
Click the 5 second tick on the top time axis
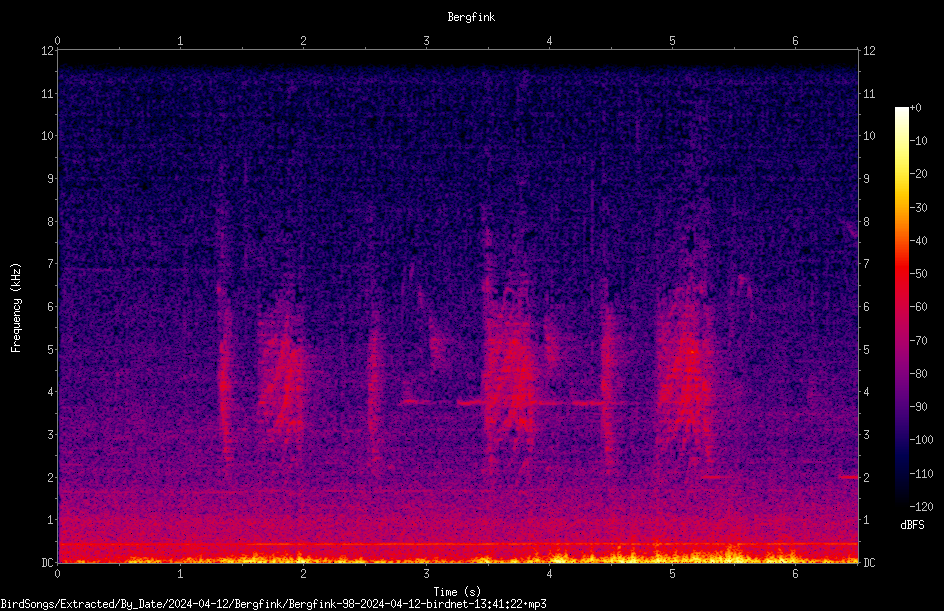point(672,40)
